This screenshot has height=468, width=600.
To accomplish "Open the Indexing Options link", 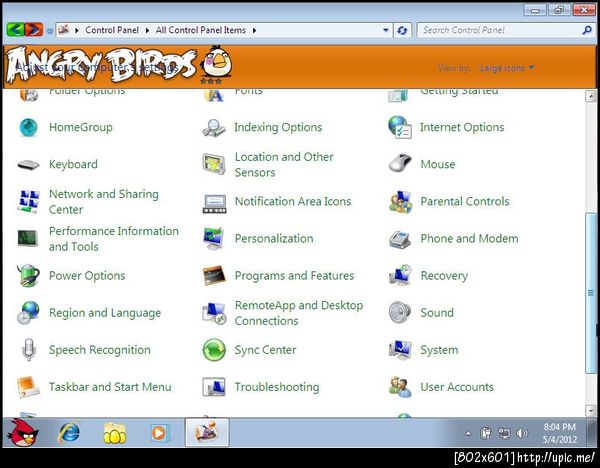I will tap(278, 127).
